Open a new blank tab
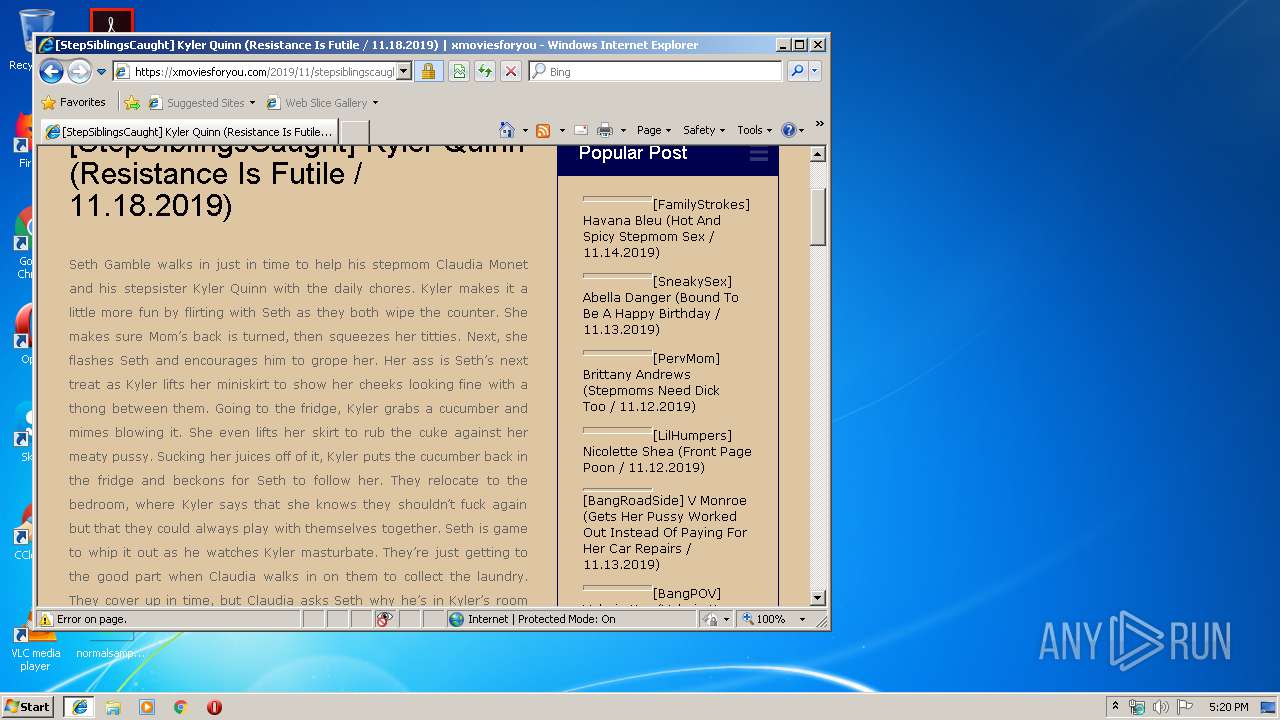1280x720 pixels. 355,132
